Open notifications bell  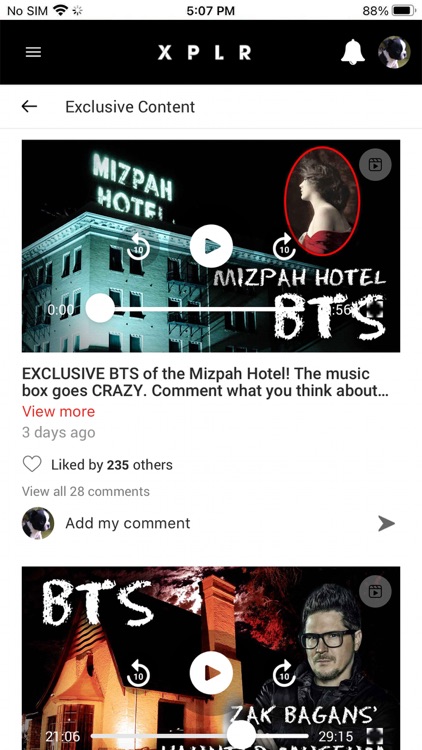click(353, 52)
